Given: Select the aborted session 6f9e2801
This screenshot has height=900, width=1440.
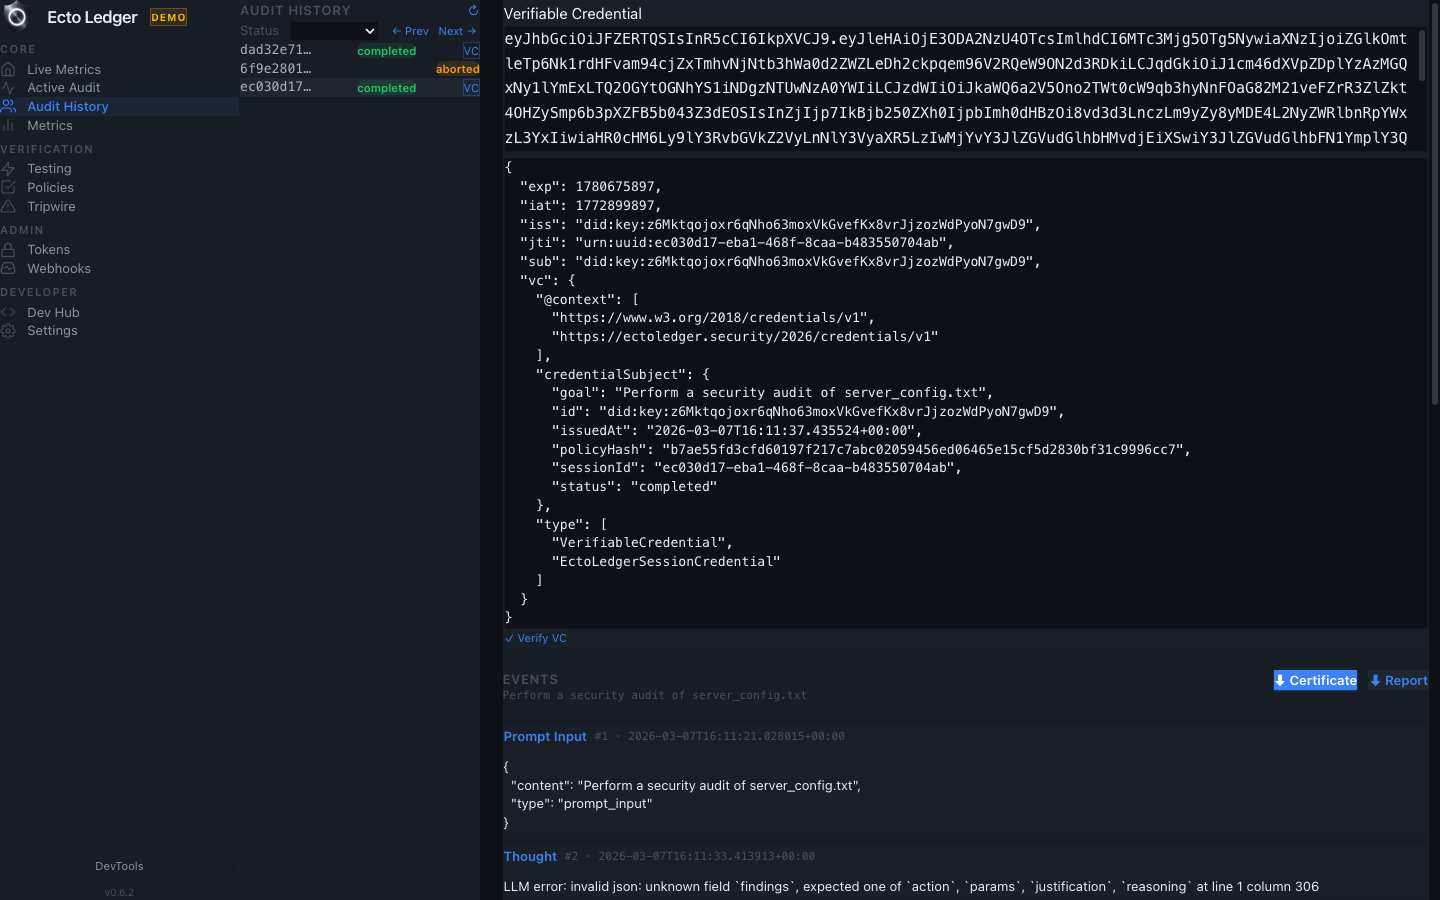Looking at the screenshot, I should [x=276, y=69].
